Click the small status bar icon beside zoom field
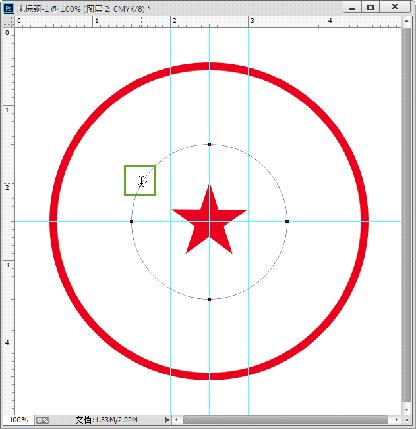 click(x=42, y=420)
